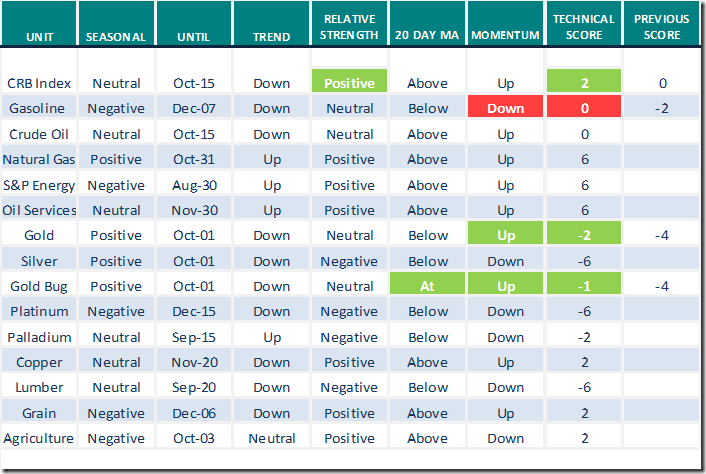Click the red Down cell for Gasoline
The height and width of the screenshot is (474, 706).
coord(506,108)
